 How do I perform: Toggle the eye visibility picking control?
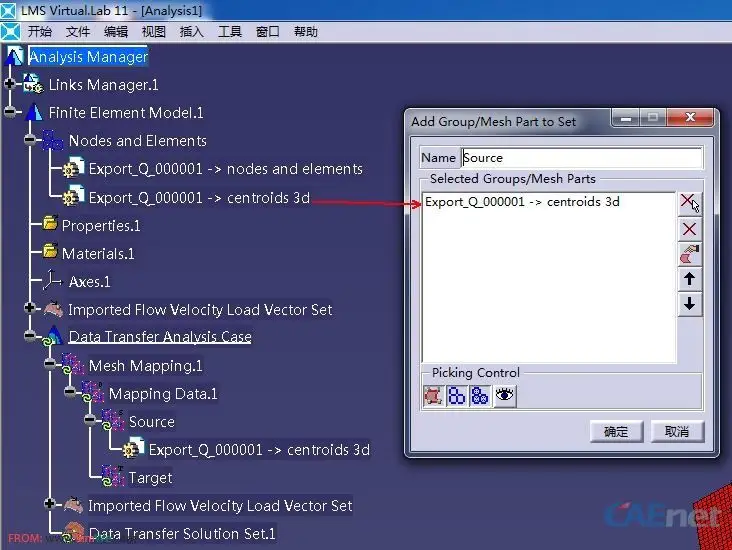click(x=505, y=396)
